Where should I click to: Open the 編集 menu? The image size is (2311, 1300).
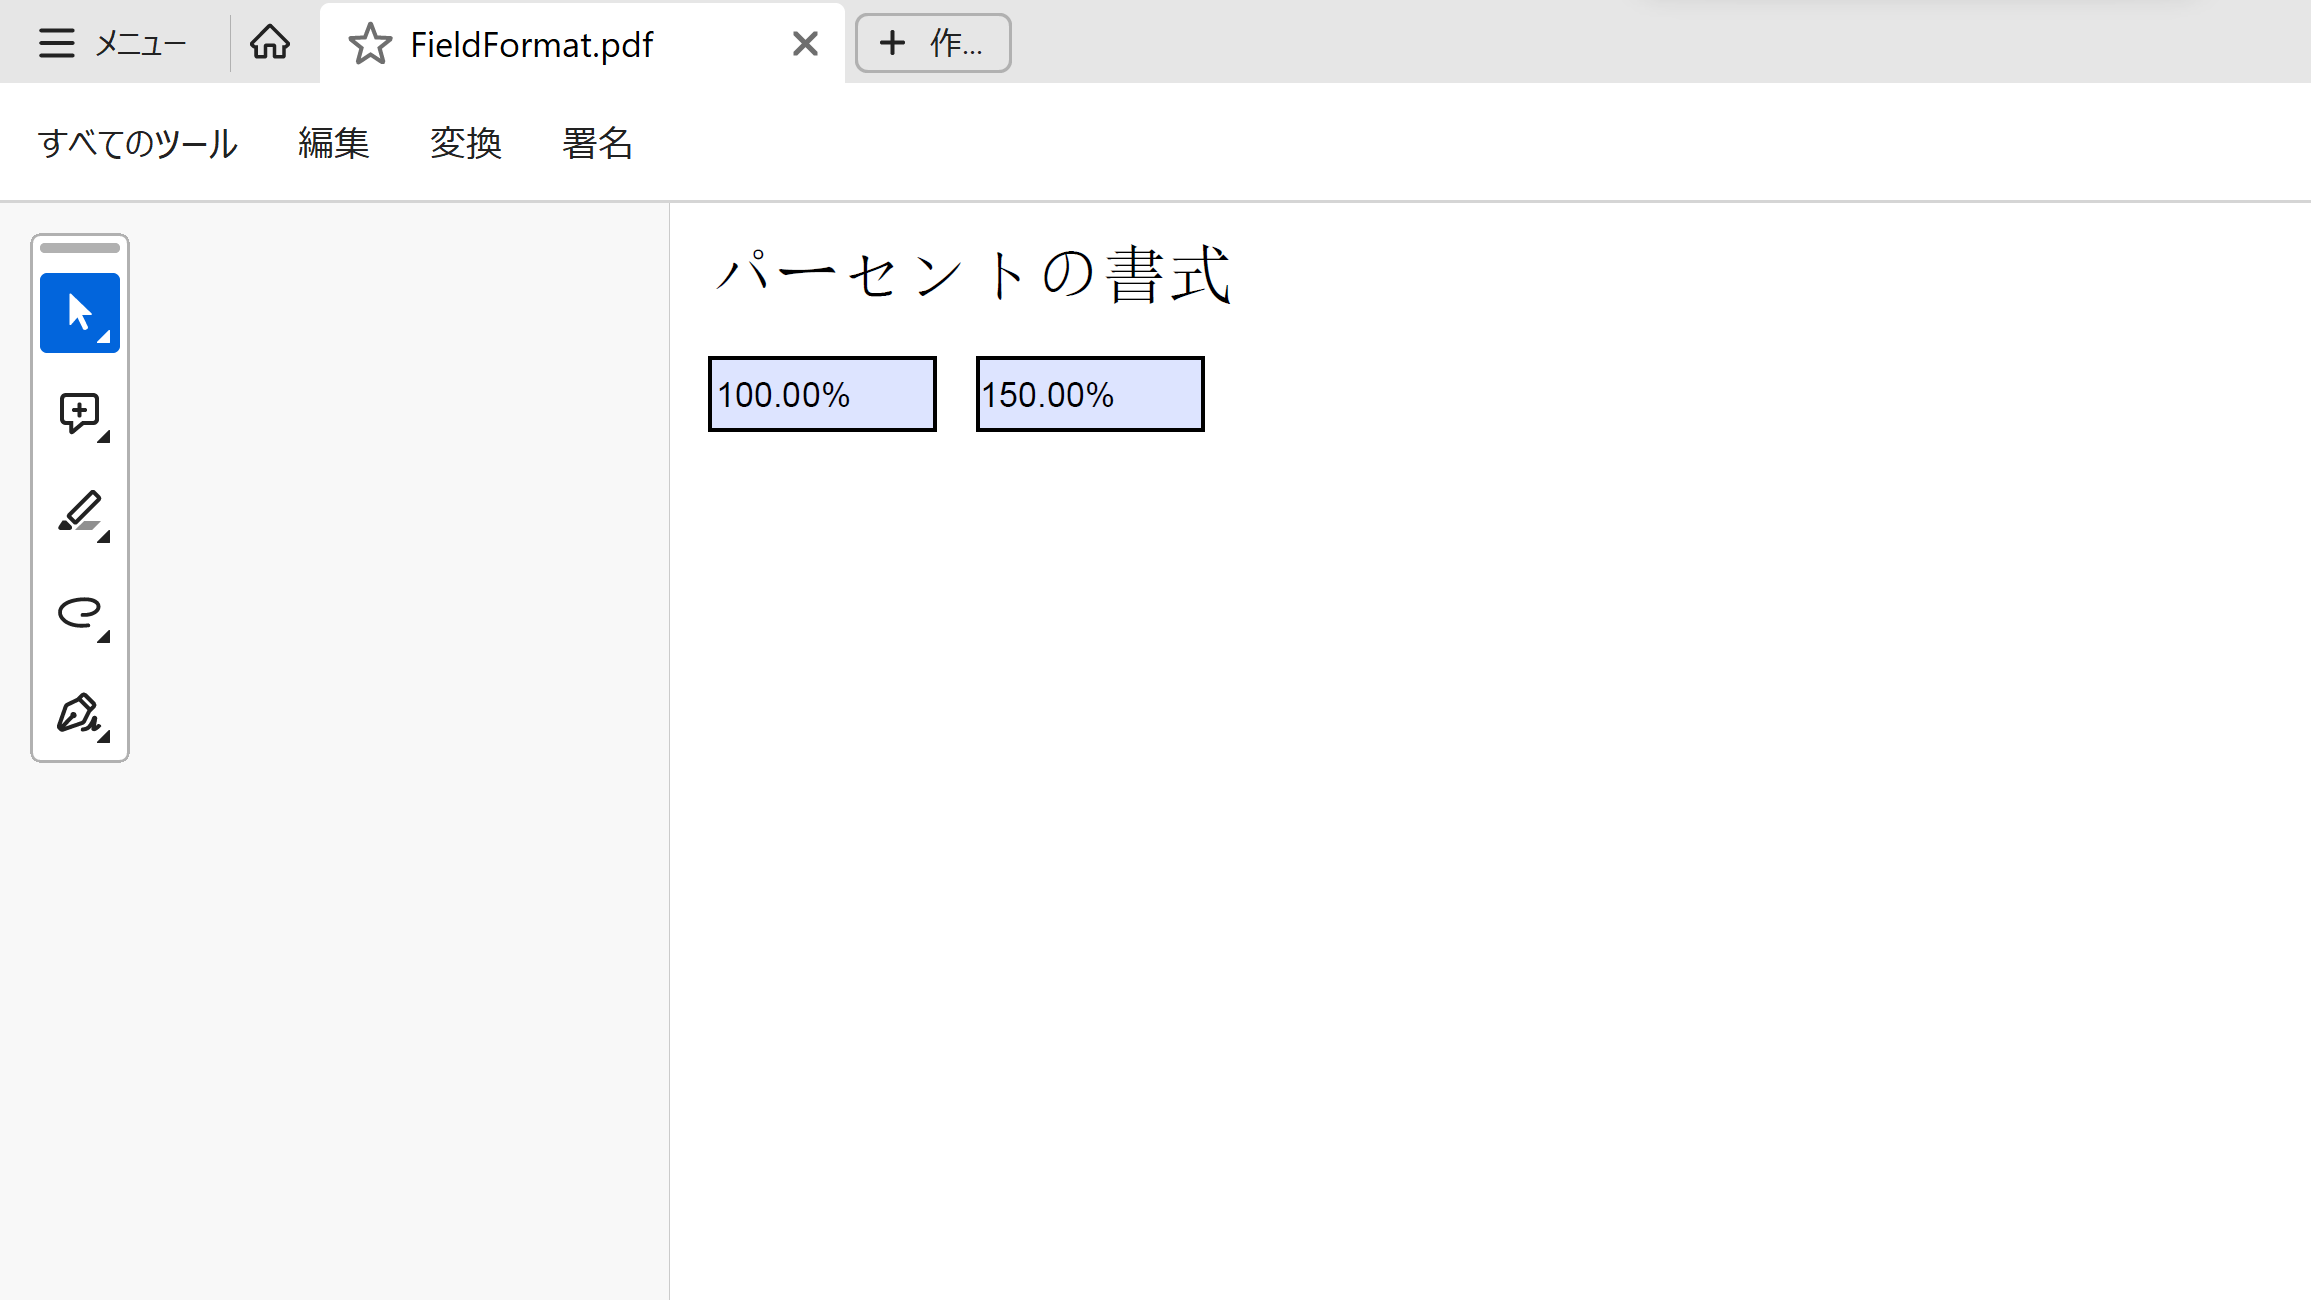pyautogui.click(x=334, y=143)
